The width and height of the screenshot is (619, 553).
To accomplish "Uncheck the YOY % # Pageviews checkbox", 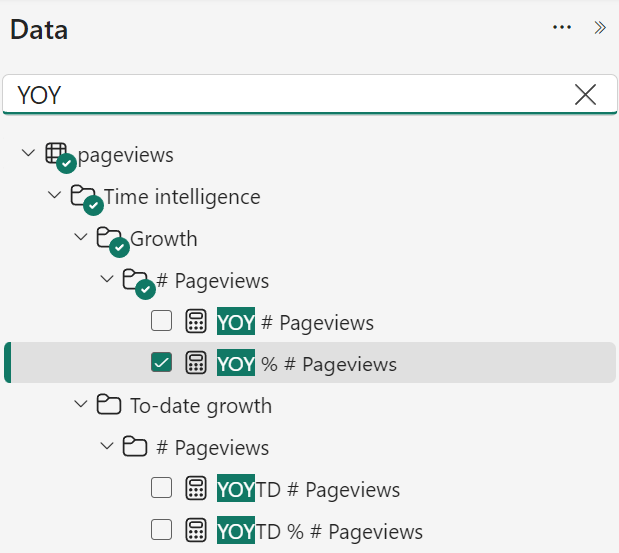I will (161, 362).
